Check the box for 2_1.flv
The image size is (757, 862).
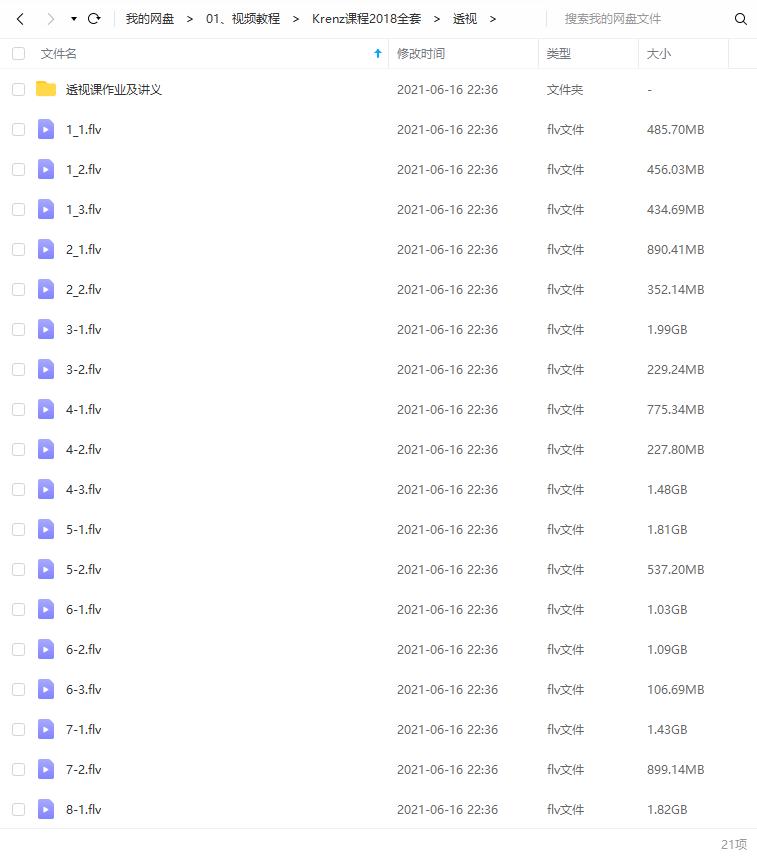tap(19, 250)
